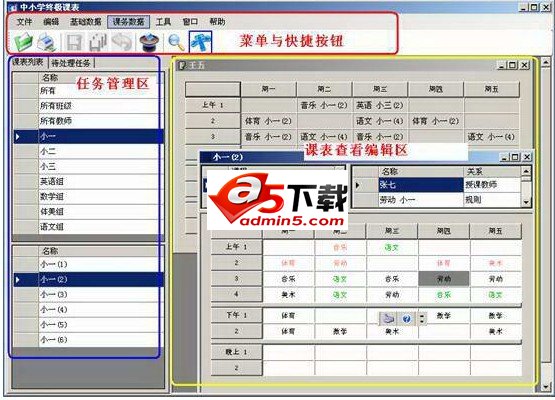Viewport: 555px width, 400px height.
Task: Select the 所有班级 row
Action: (88, 105)
